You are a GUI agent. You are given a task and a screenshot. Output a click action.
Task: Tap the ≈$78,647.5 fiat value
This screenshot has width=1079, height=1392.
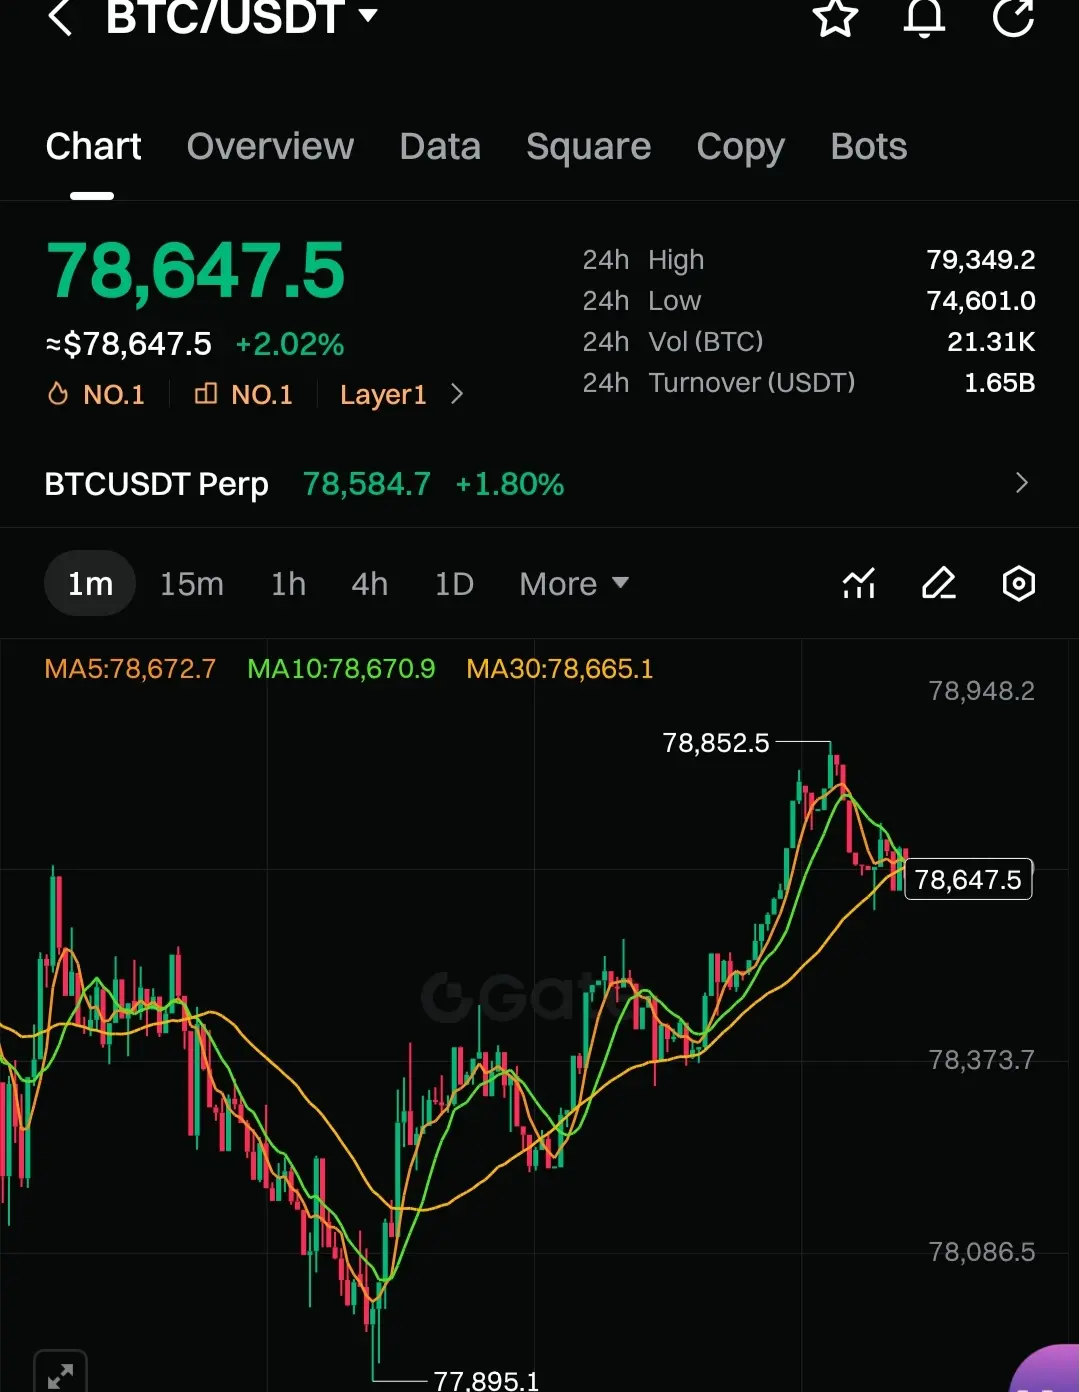pyautogui.click(x=129, y=345)
